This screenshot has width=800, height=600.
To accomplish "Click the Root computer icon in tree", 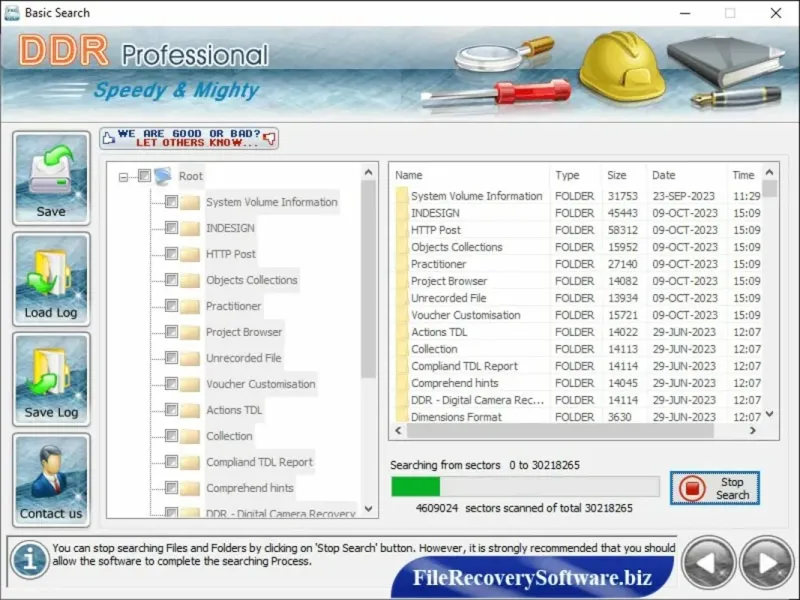I will click(163, 176).
